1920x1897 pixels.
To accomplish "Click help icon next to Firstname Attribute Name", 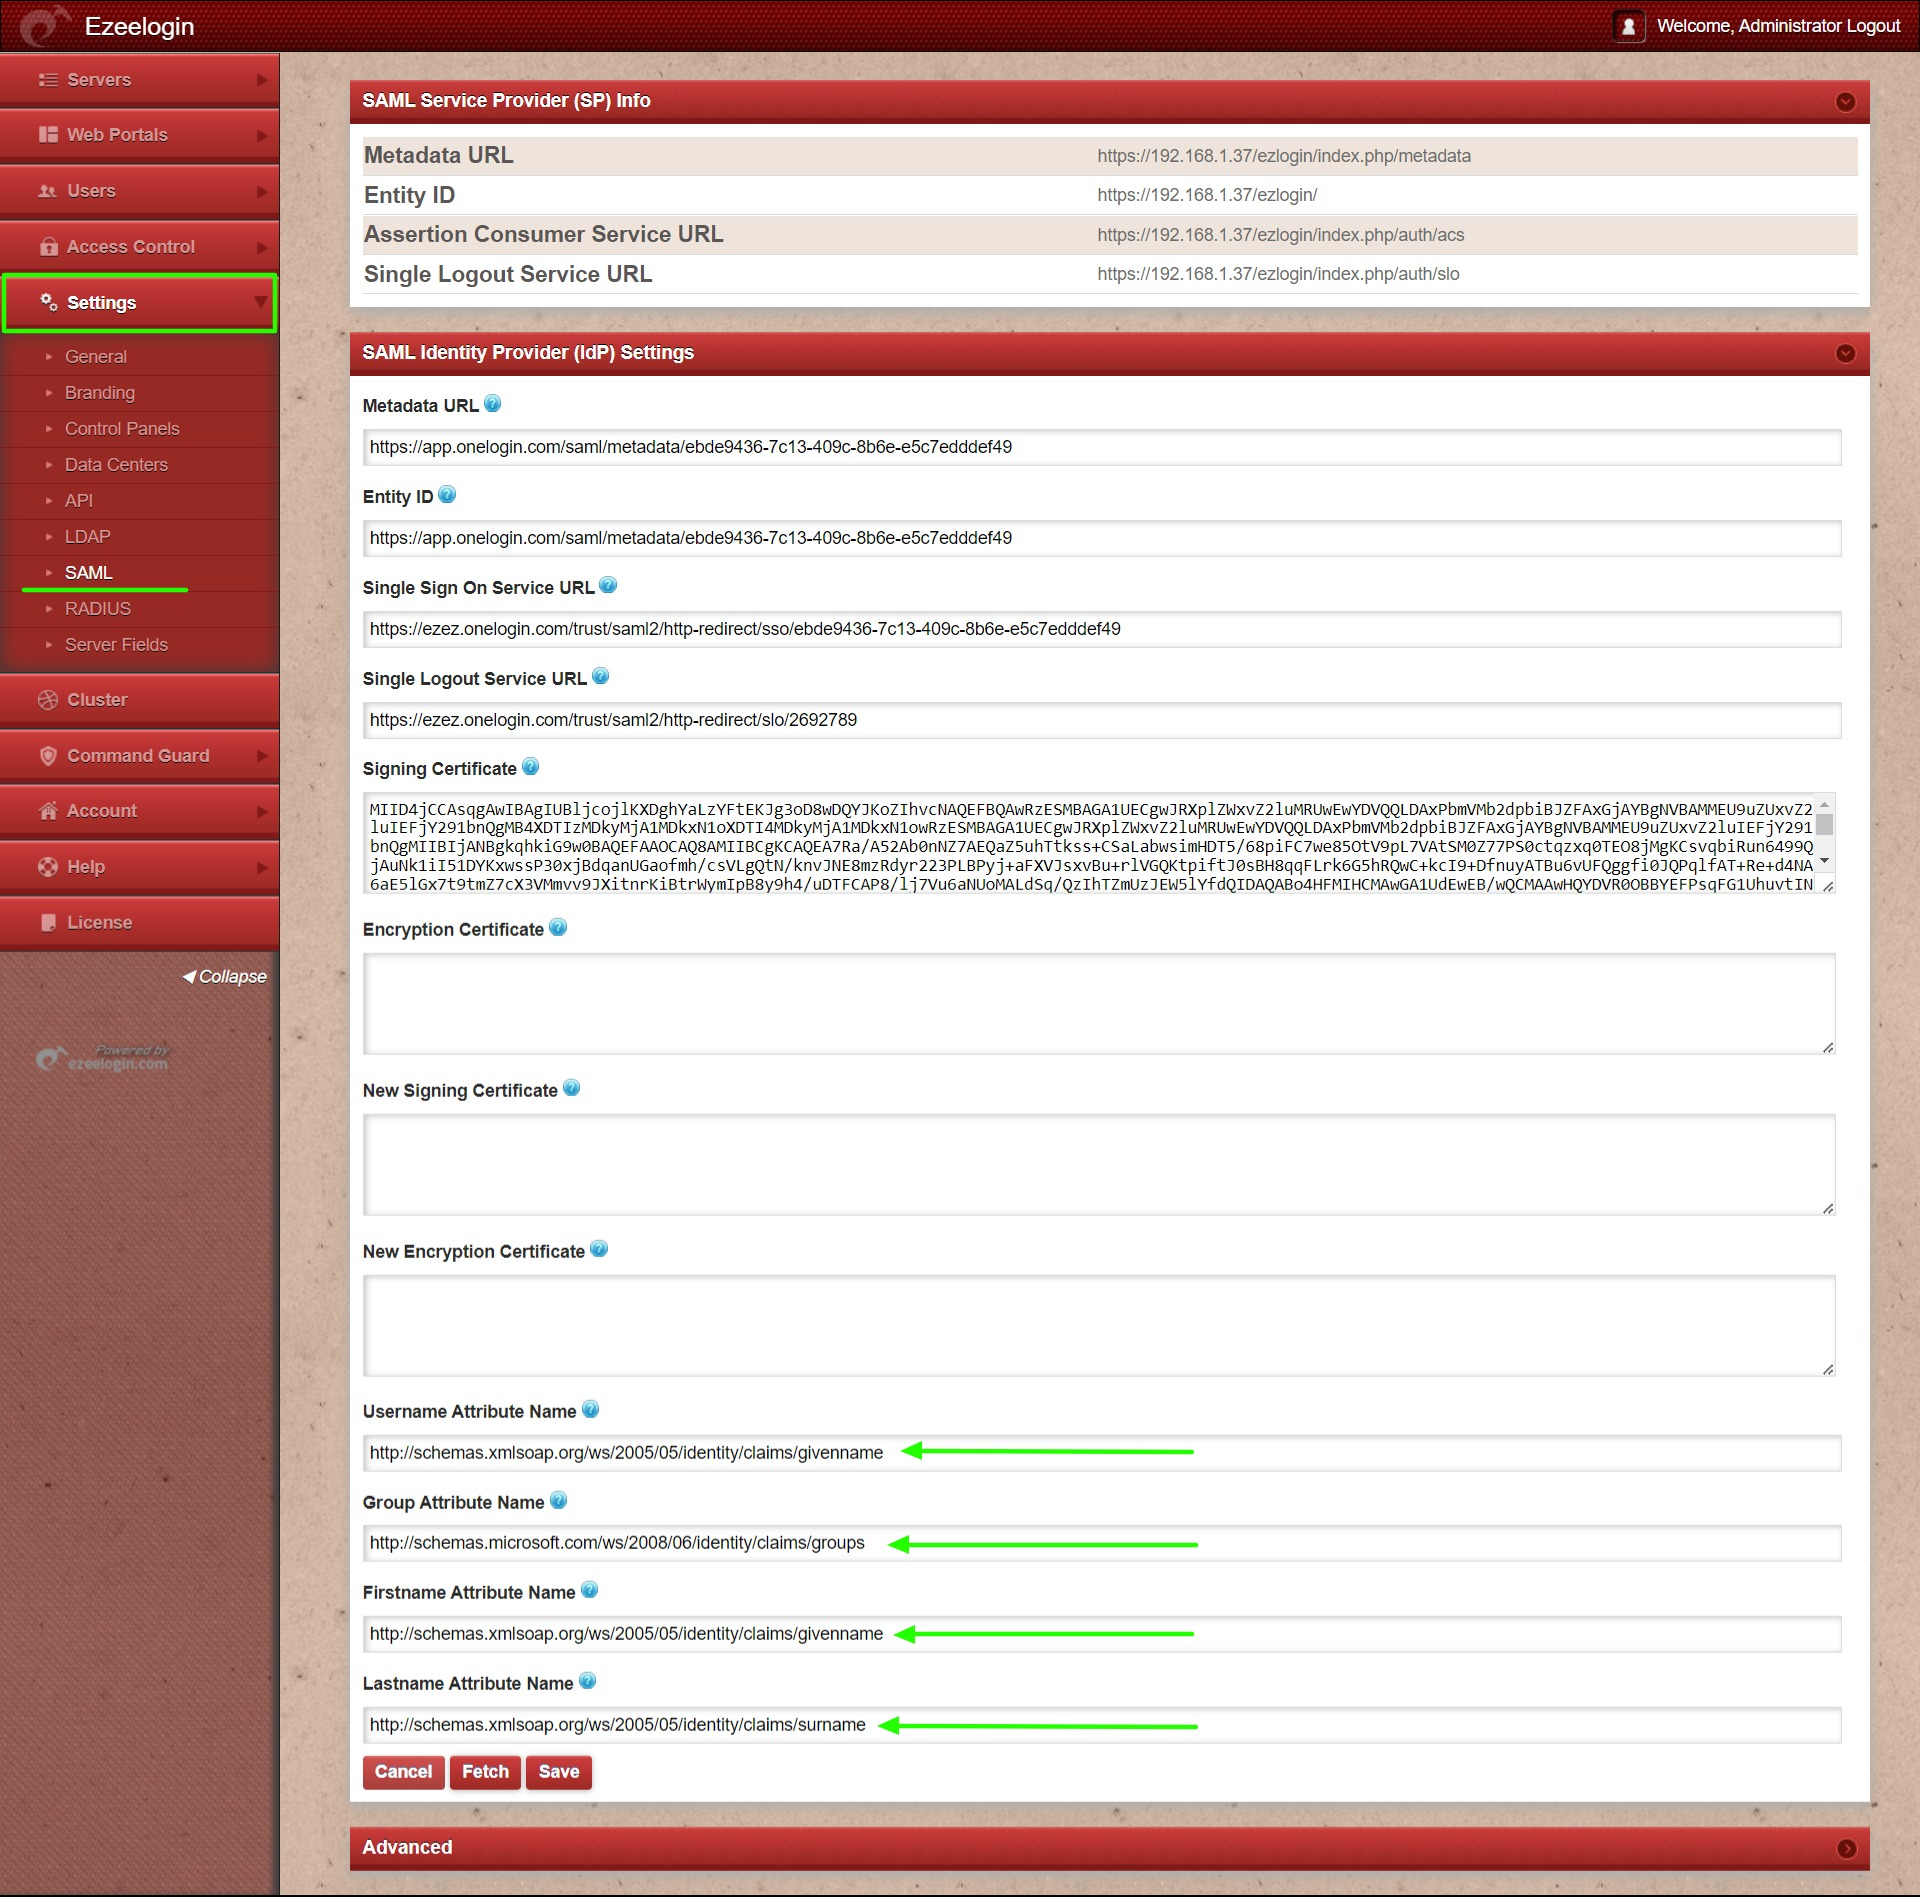I will 590,1591.
